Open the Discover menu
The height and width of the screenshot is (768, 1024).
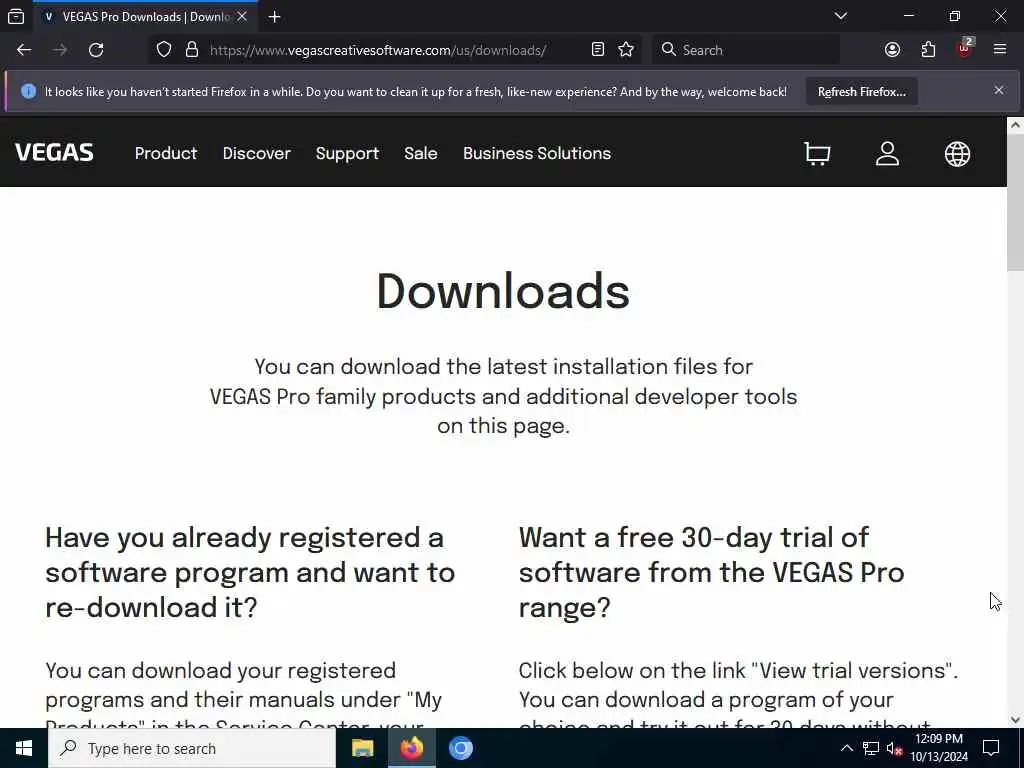tap(257, 153)
